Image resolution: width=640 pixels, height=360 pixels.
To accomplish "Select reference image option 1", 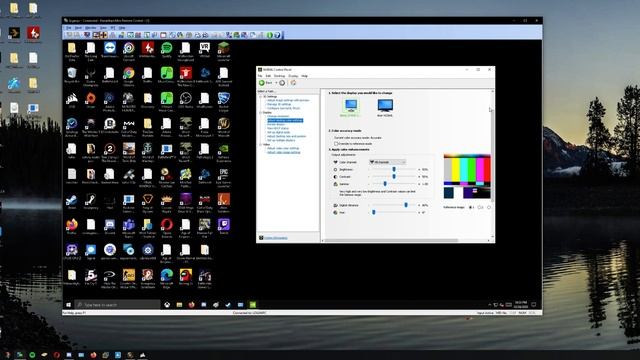I will 470,207.
